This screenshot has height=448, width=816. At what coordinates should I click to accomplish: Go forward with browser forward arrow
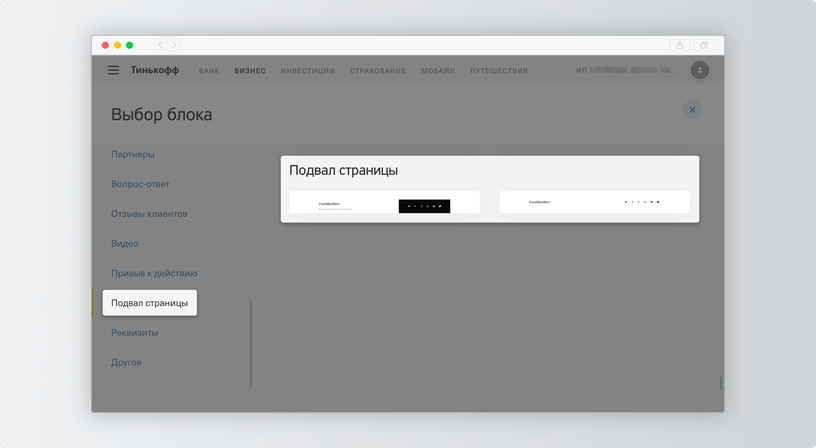click(x=174, y=45)
